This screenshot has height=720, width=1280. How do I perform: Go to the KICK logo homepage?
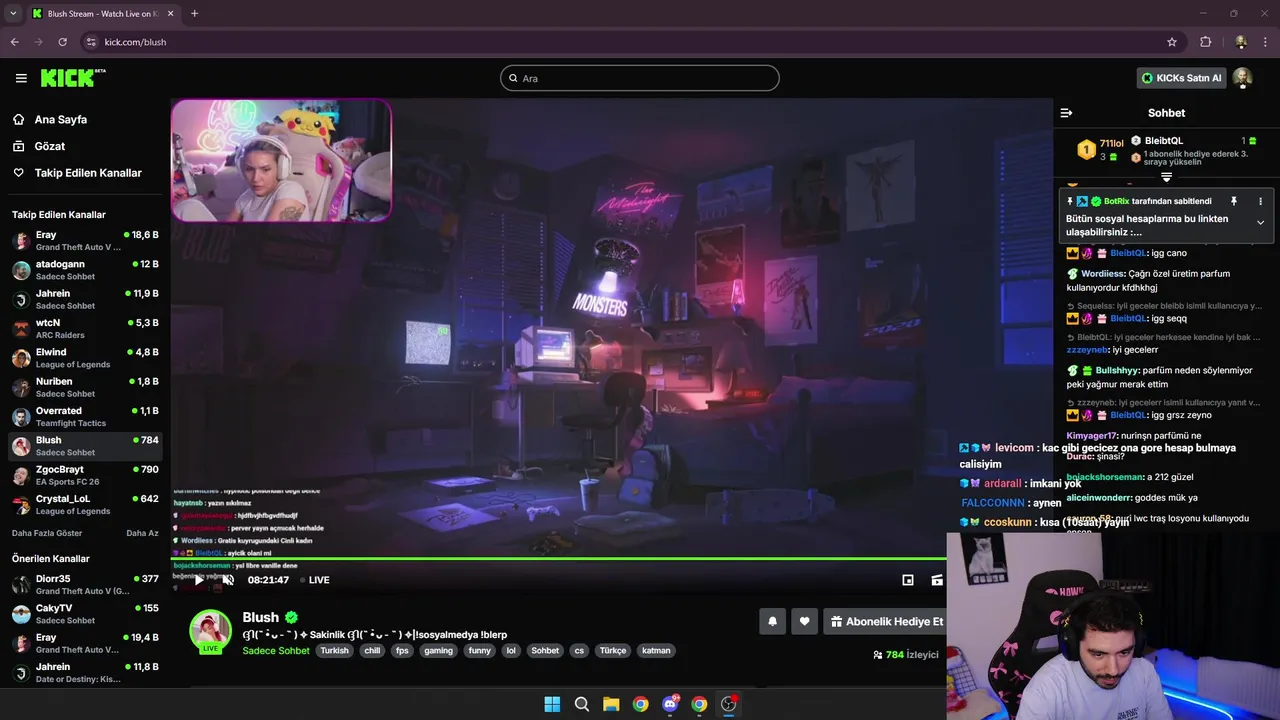(72, 78)
